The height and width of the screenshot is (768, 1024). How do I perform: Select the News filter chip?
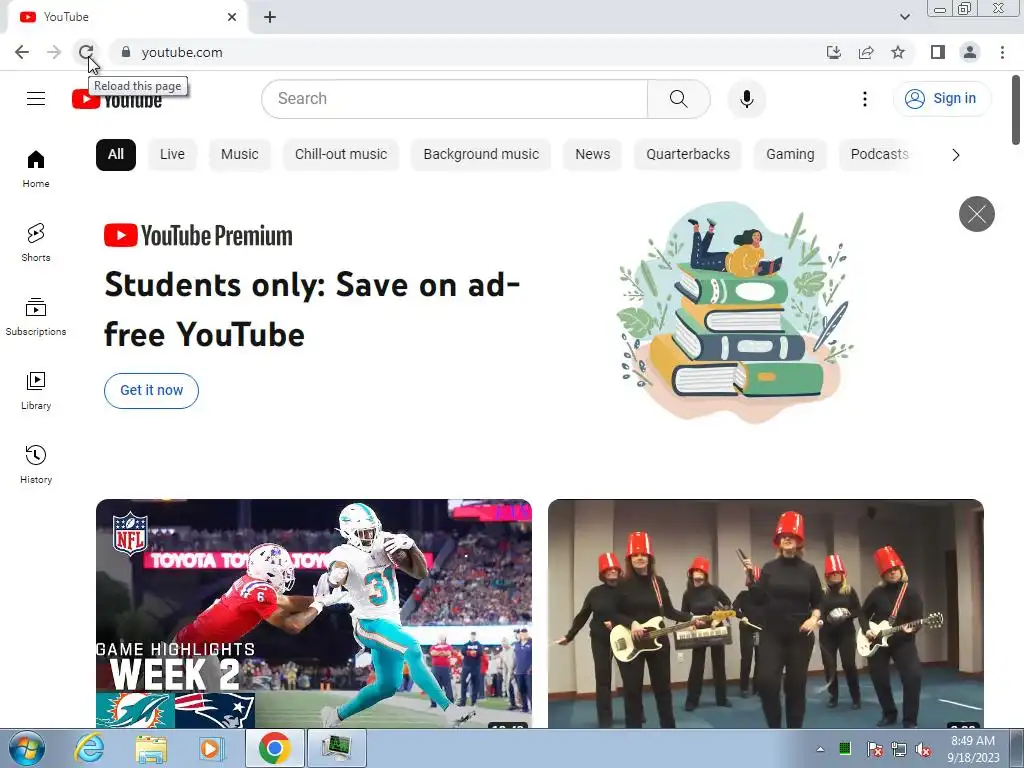(593, 155)
